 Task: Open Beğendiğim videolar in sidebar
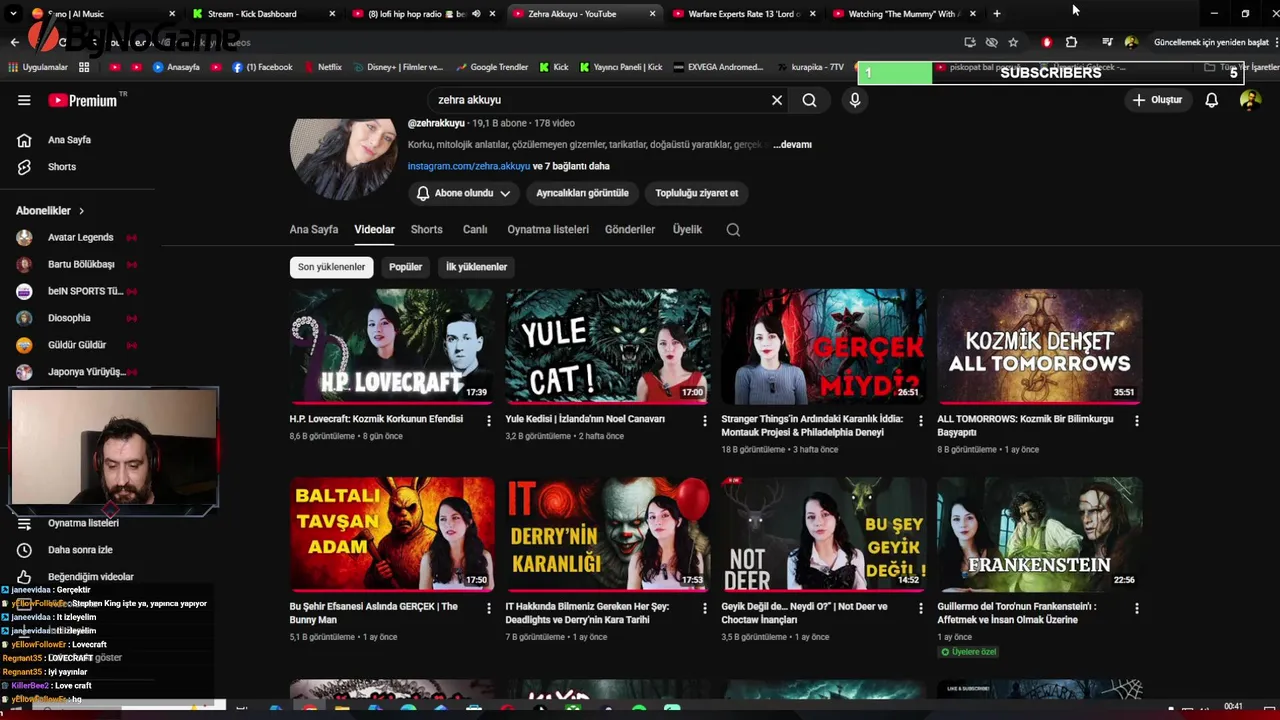[x=90, y=577]
